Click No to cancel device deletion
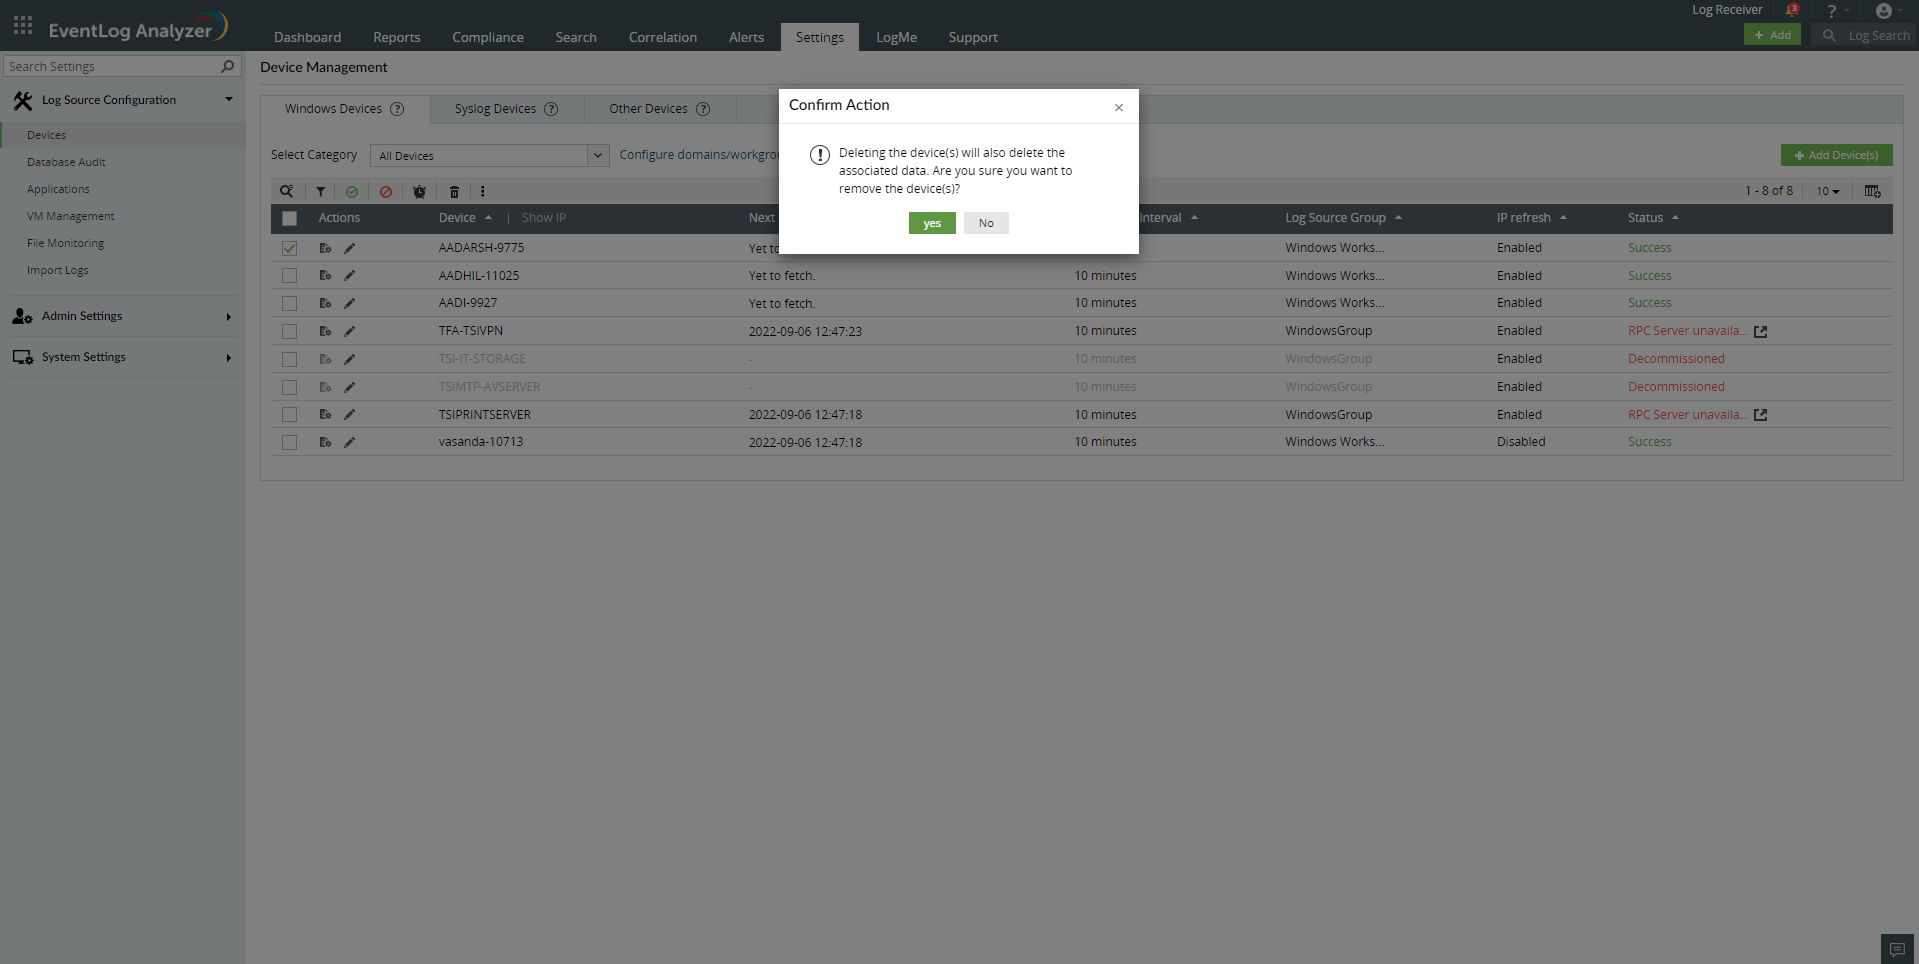 click(x=985, y=223)
